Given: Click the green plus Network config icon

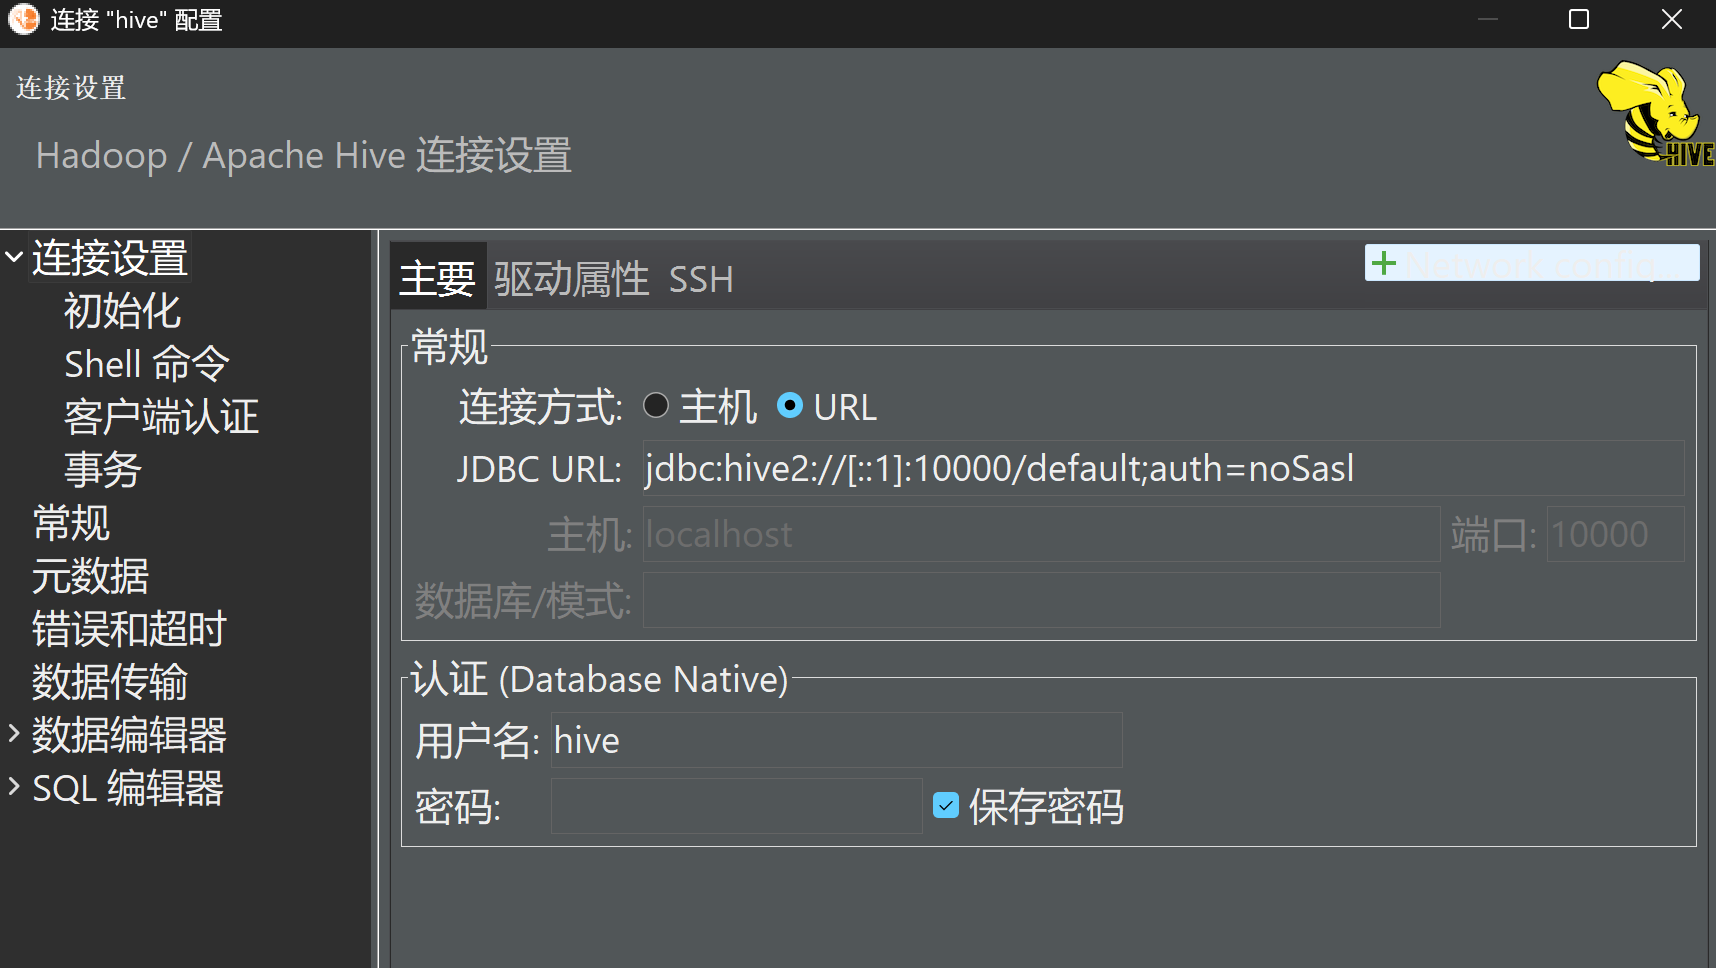Looking at the screenshot, I should pos(1384,263).
